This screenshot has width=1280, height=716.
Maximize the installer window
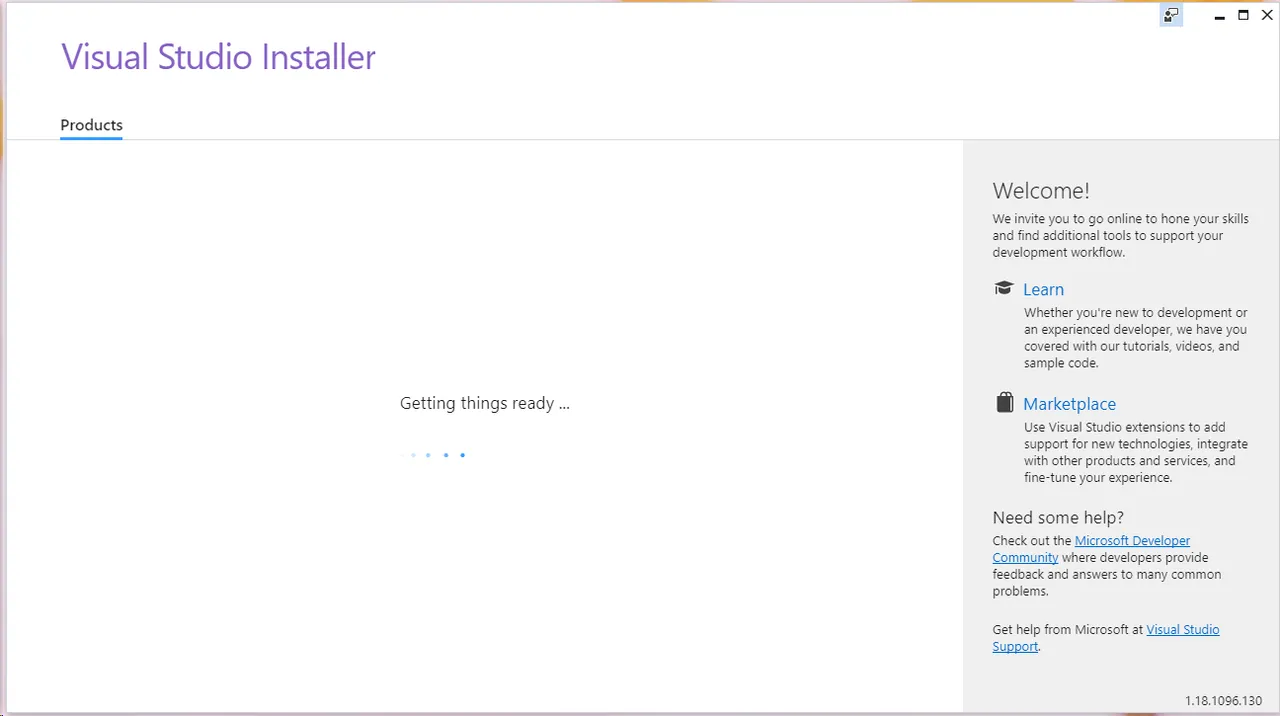(1244, 15)
